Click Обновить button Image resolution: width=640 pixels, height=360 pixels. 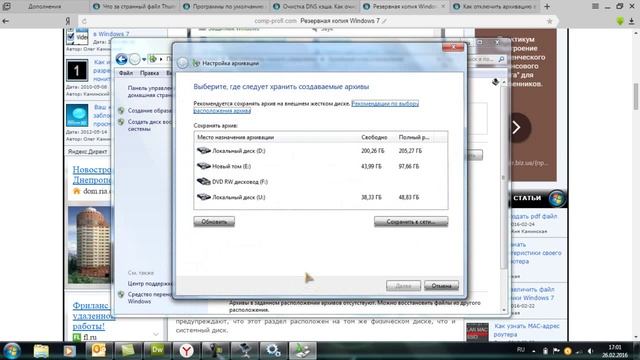point(214,222)
